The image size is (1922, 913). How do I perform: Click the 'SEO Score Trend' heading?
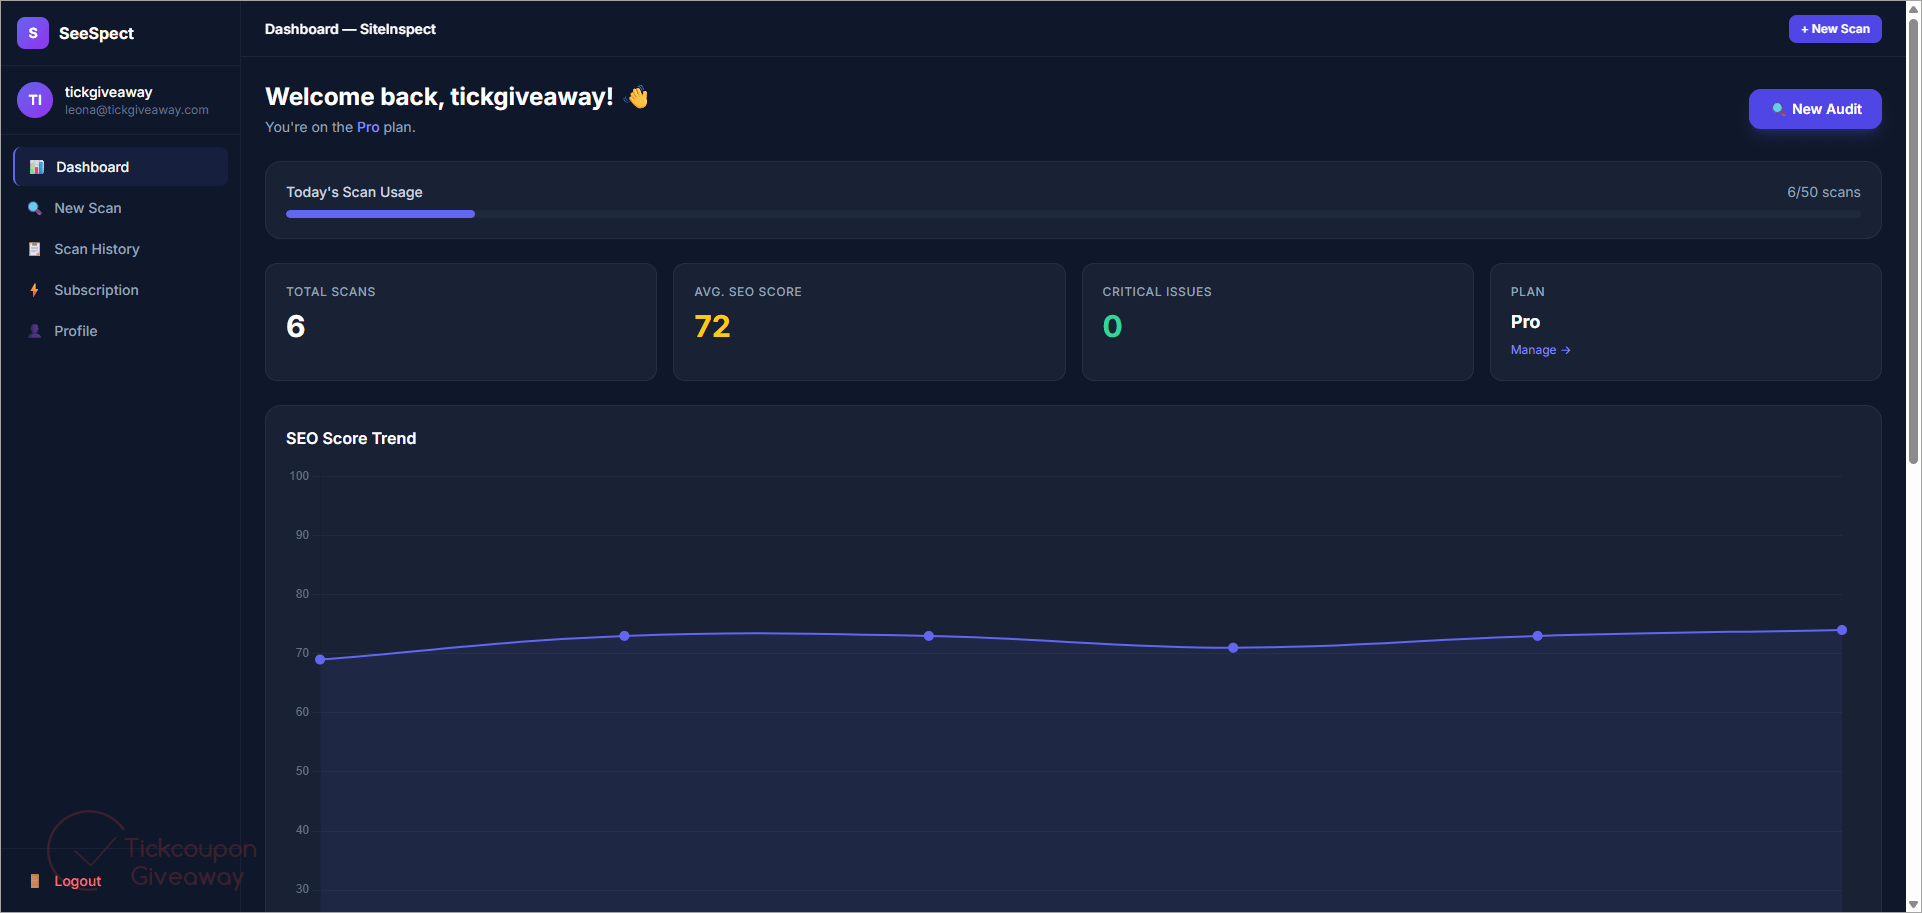click(351, 438)
